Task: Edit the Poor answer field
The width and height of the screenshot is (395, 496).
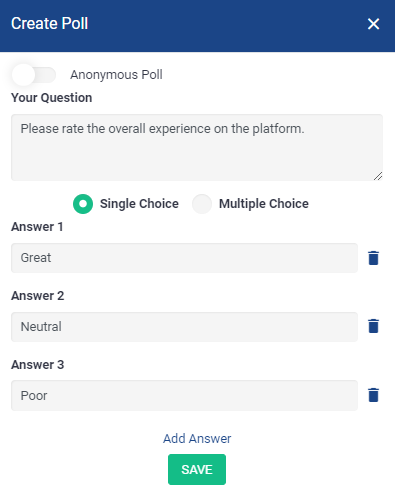Action: click(x=184, y=395)
